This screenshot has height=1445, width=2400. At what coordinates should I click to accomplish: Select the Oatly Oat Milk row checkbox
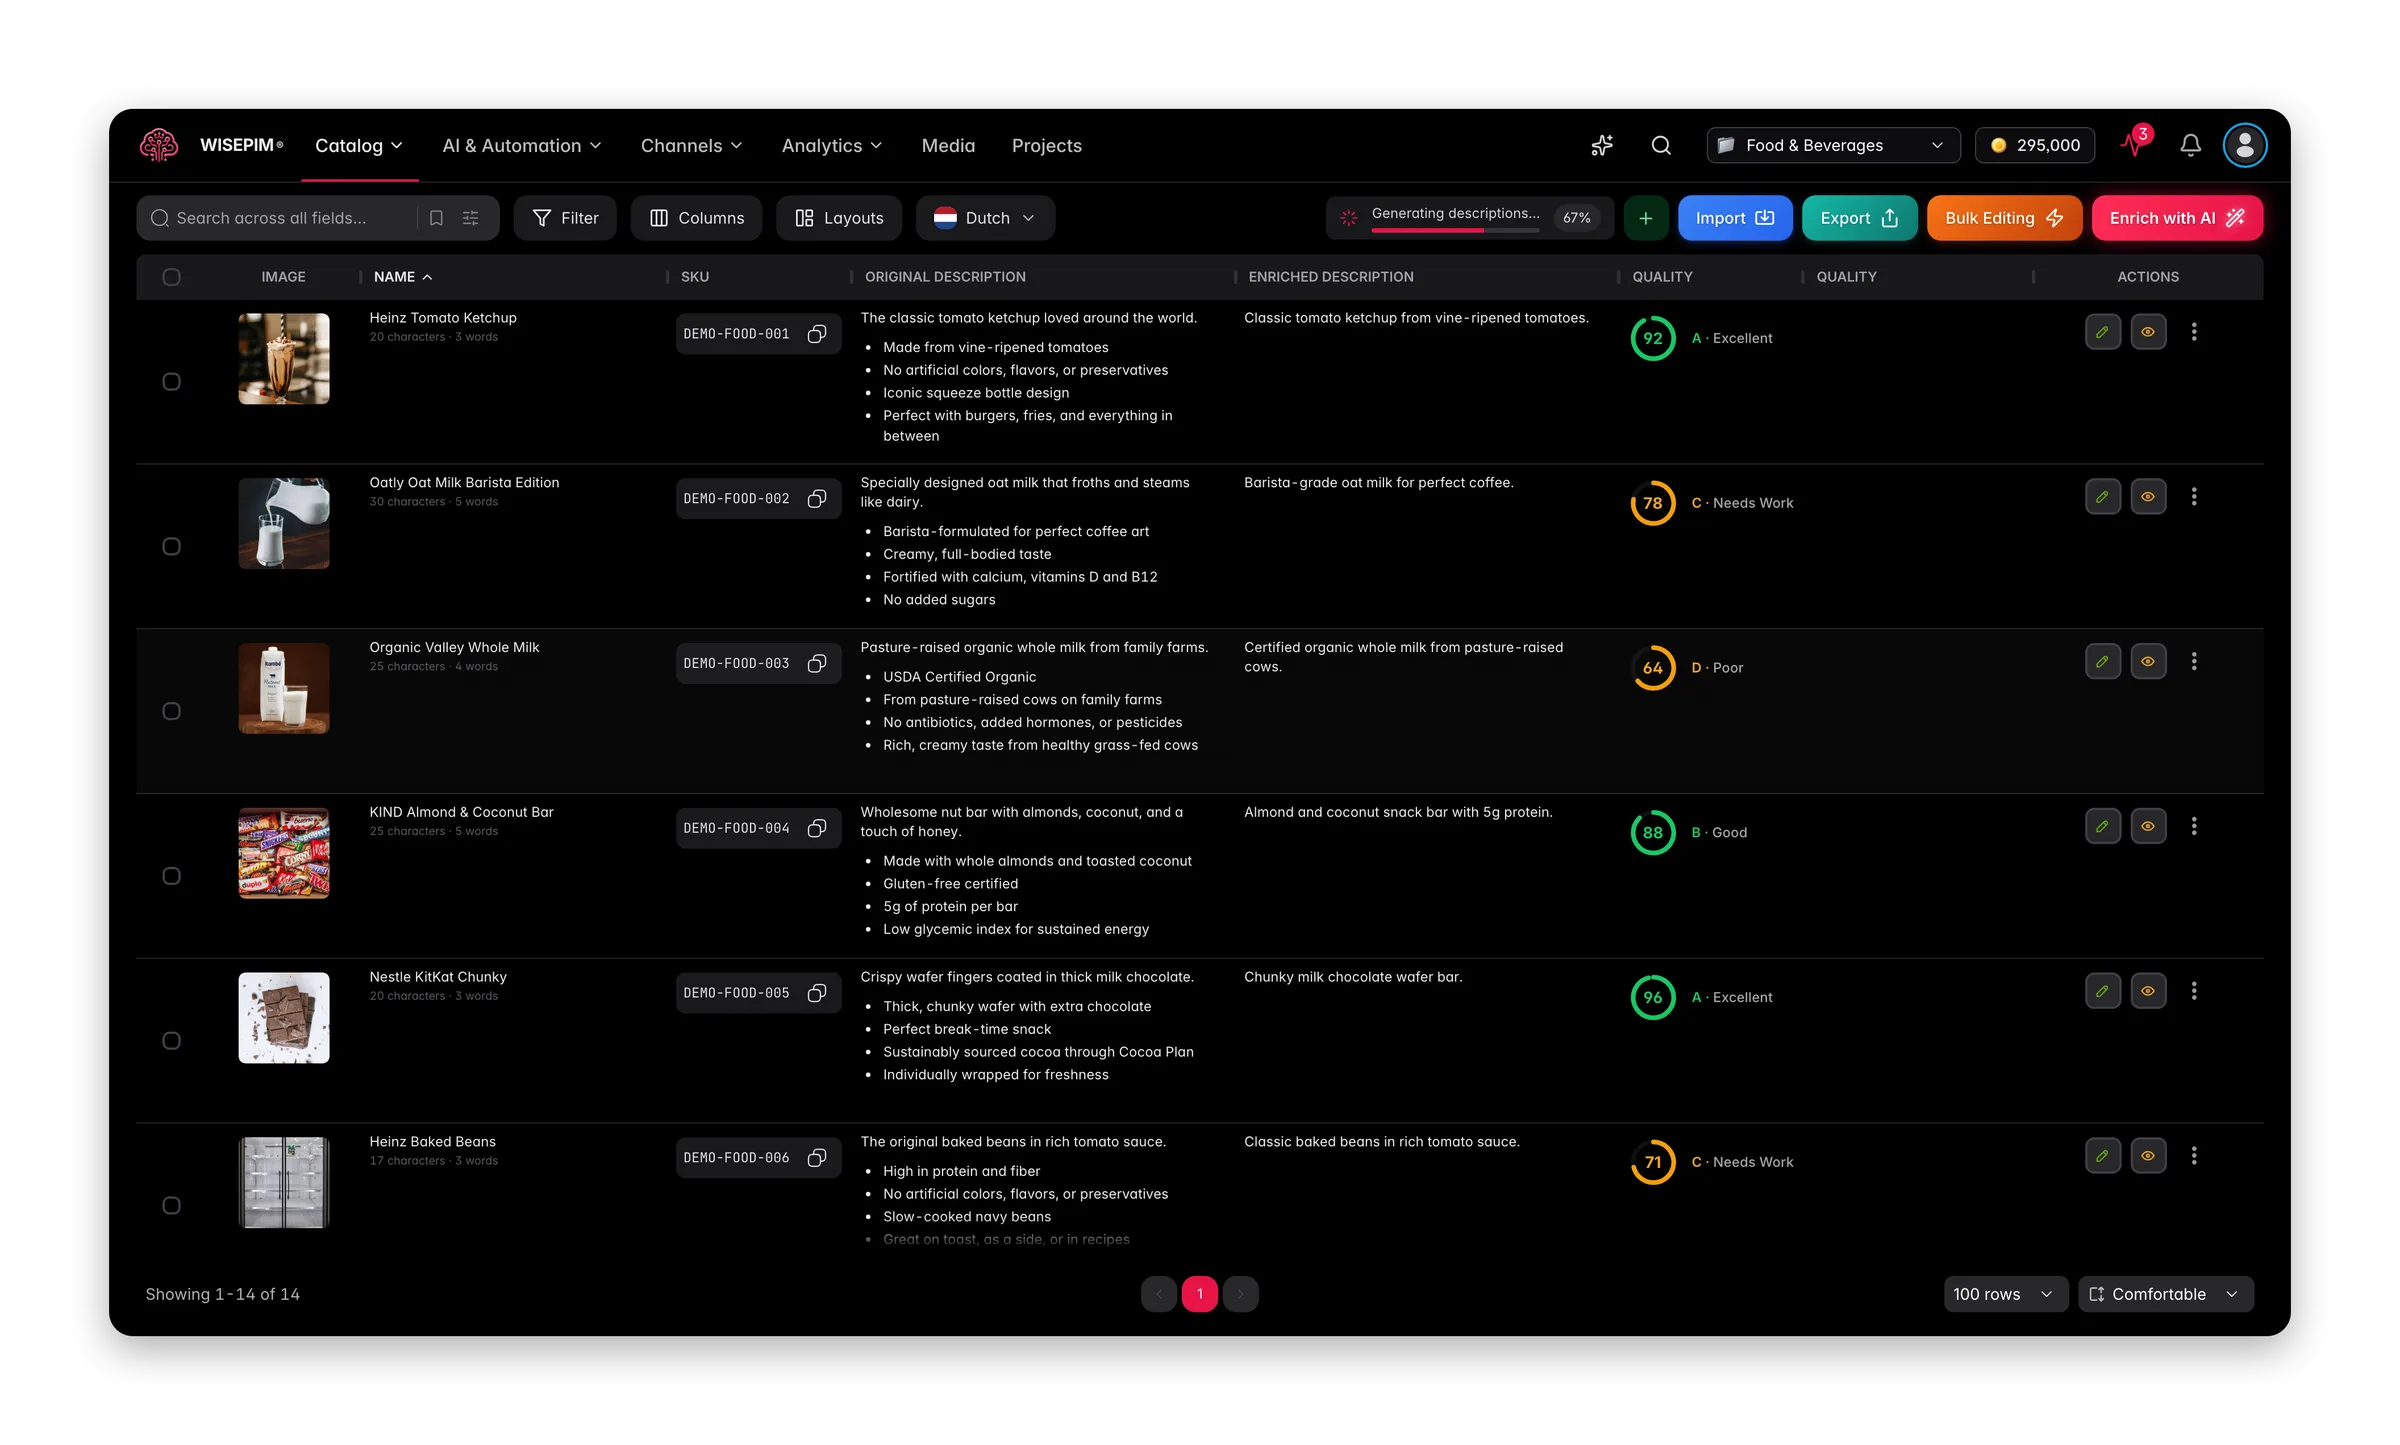171,547
